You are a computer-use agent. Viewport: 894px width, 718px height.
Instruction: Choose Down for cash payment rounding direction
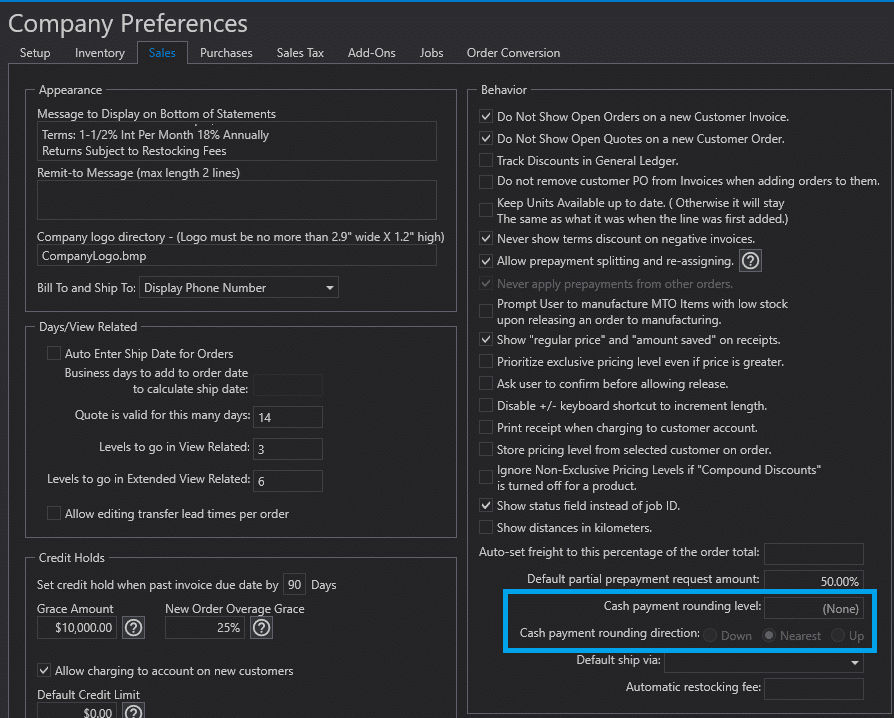(x=711, y=636)
